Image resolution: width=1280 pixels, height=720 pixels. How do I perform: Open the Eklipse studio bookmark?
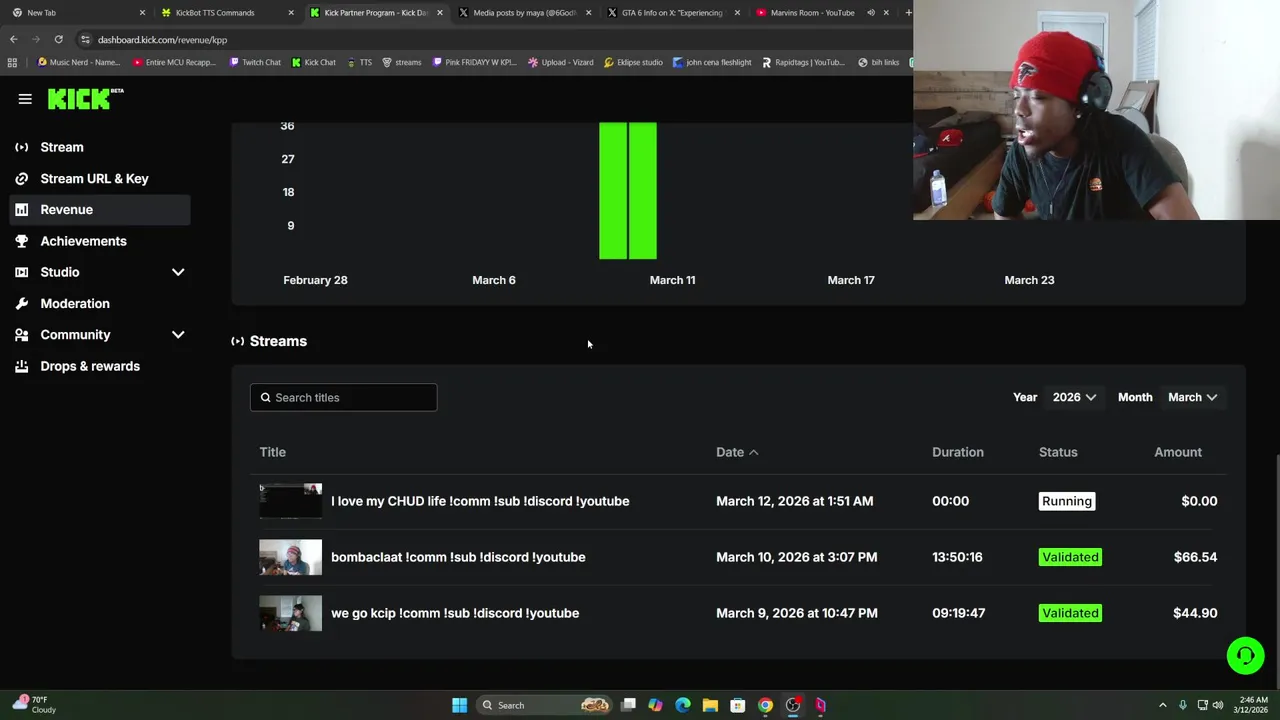coord(633,62)
